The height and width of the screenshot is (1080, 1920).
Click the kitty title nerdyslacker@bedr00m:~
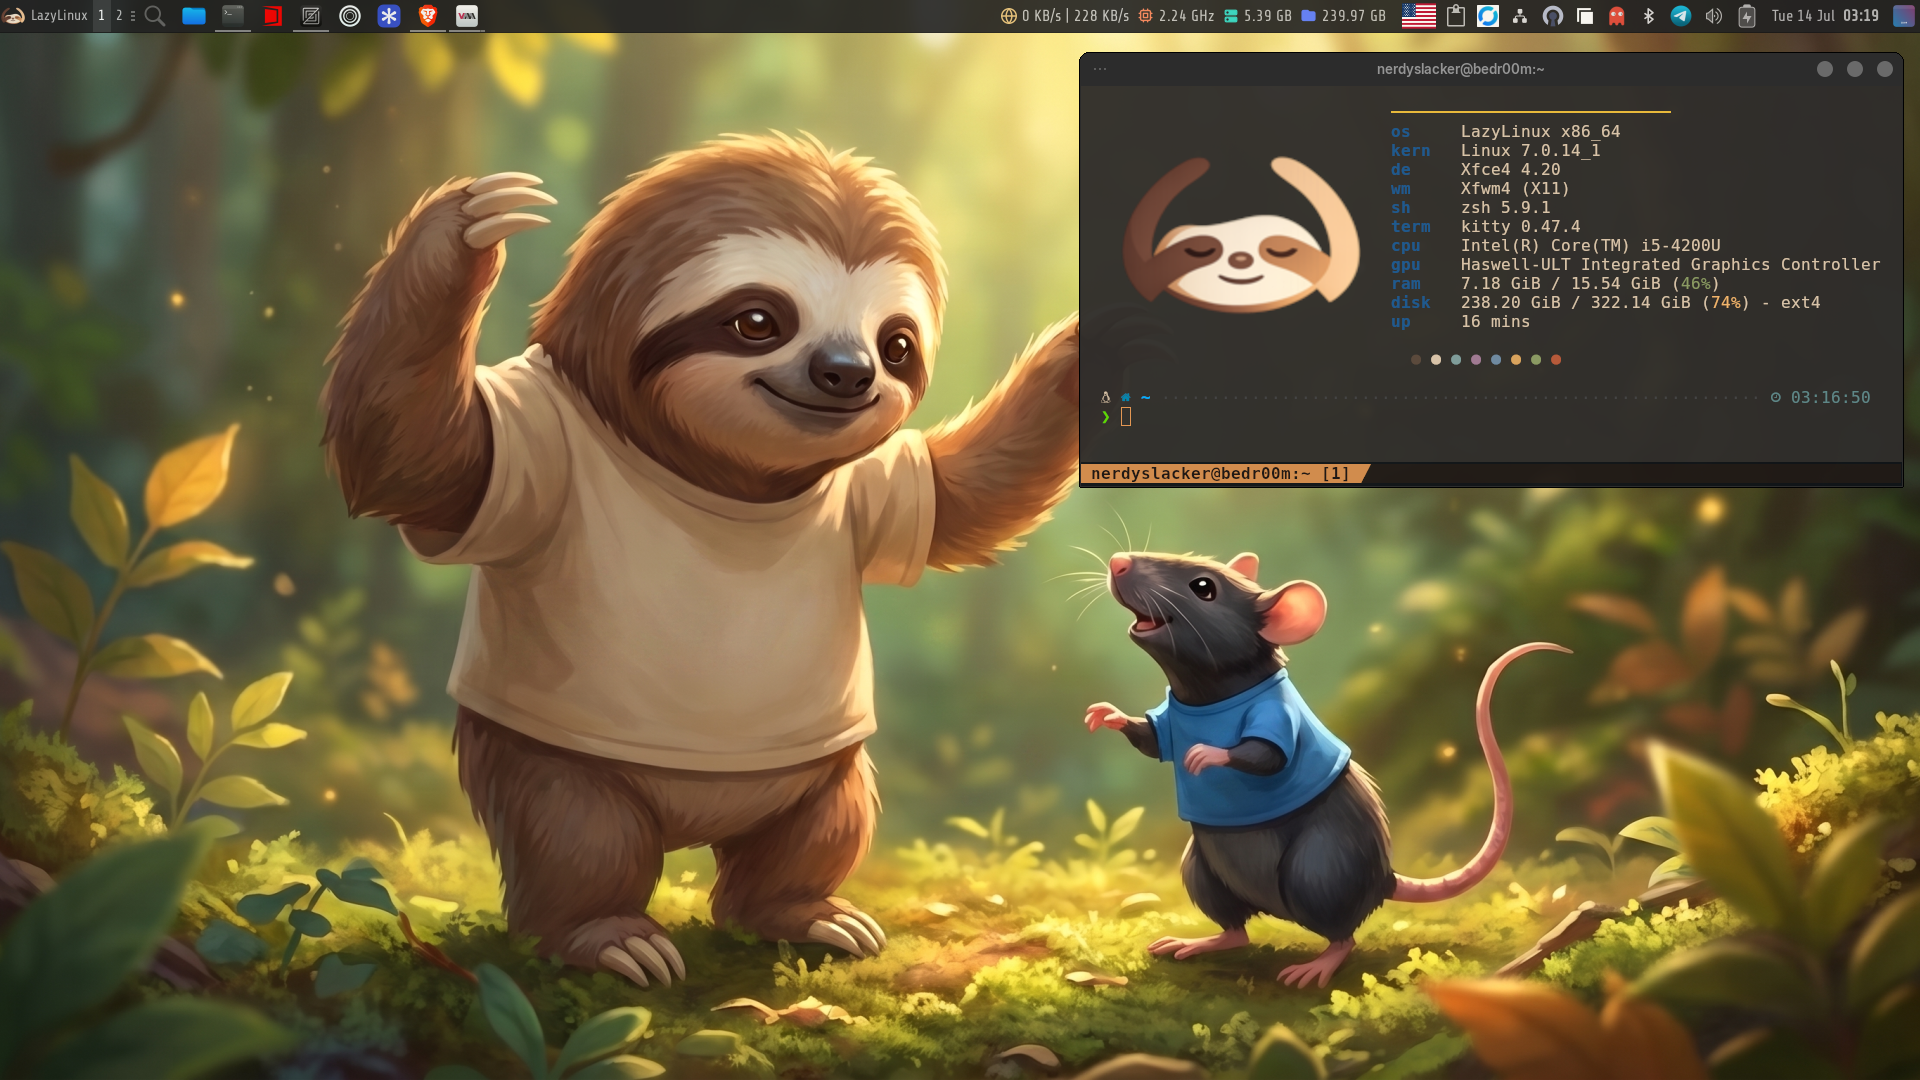pyautogui.click(x=1460, y=69)
